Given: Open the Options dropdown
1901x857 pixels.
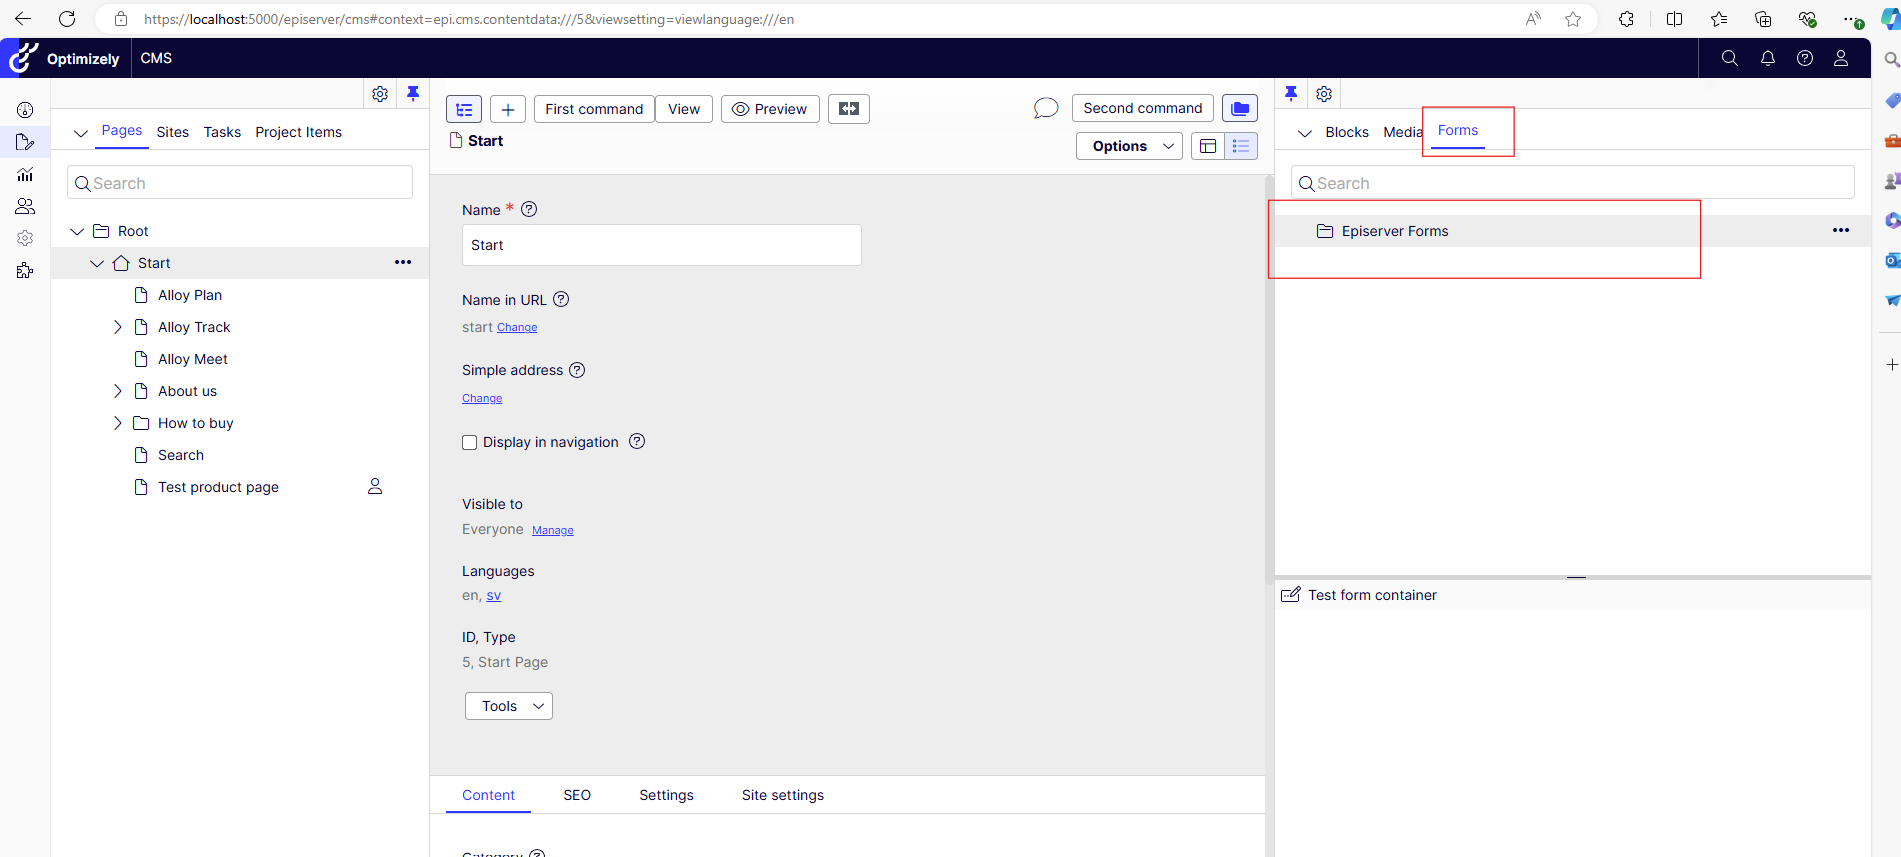Looking at the screenshot, I should (x=1129, y=146).
